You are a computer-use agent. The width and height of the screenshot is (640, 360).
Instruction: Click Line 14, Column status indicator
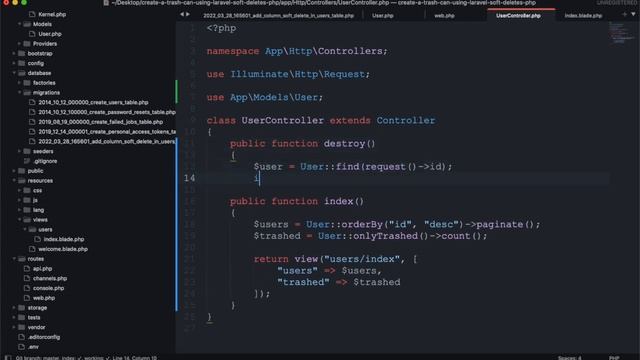[134, 358]
